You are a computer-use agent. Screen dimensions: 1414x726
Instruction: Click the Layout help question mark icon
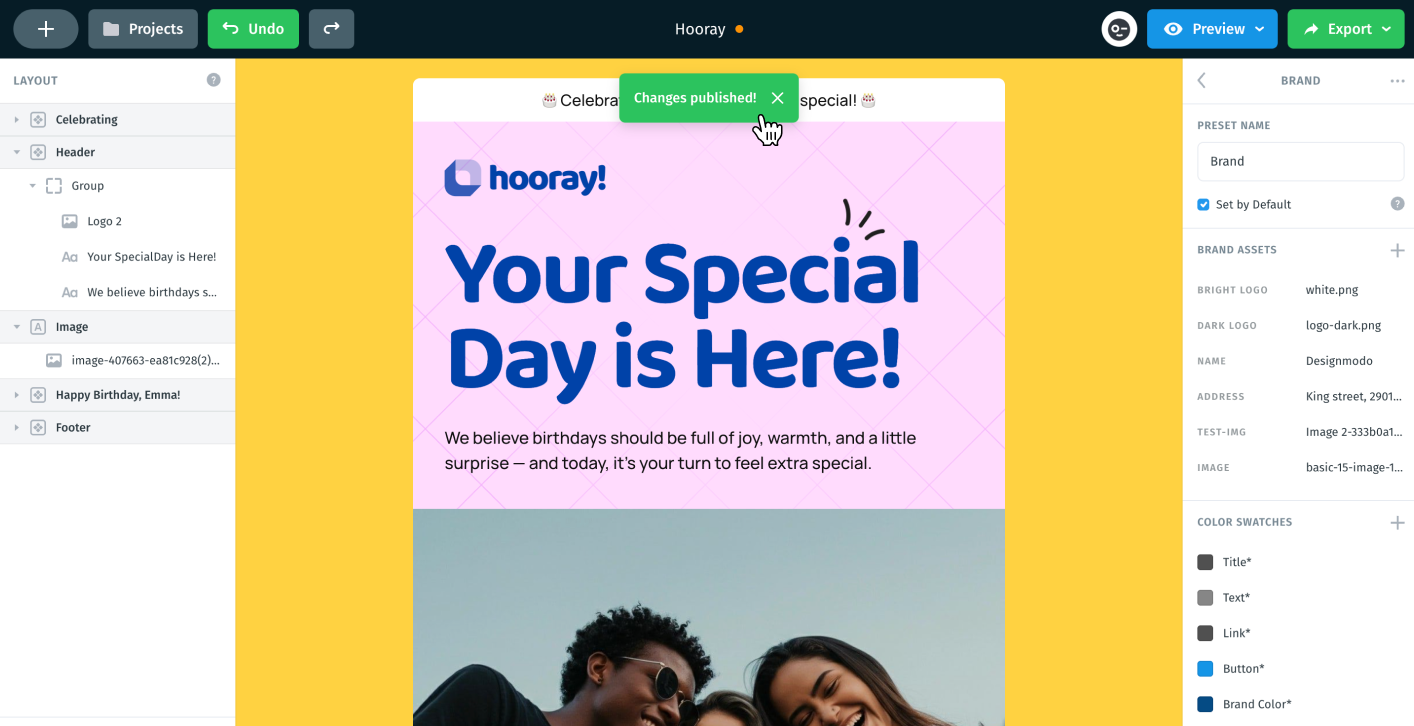213,80
